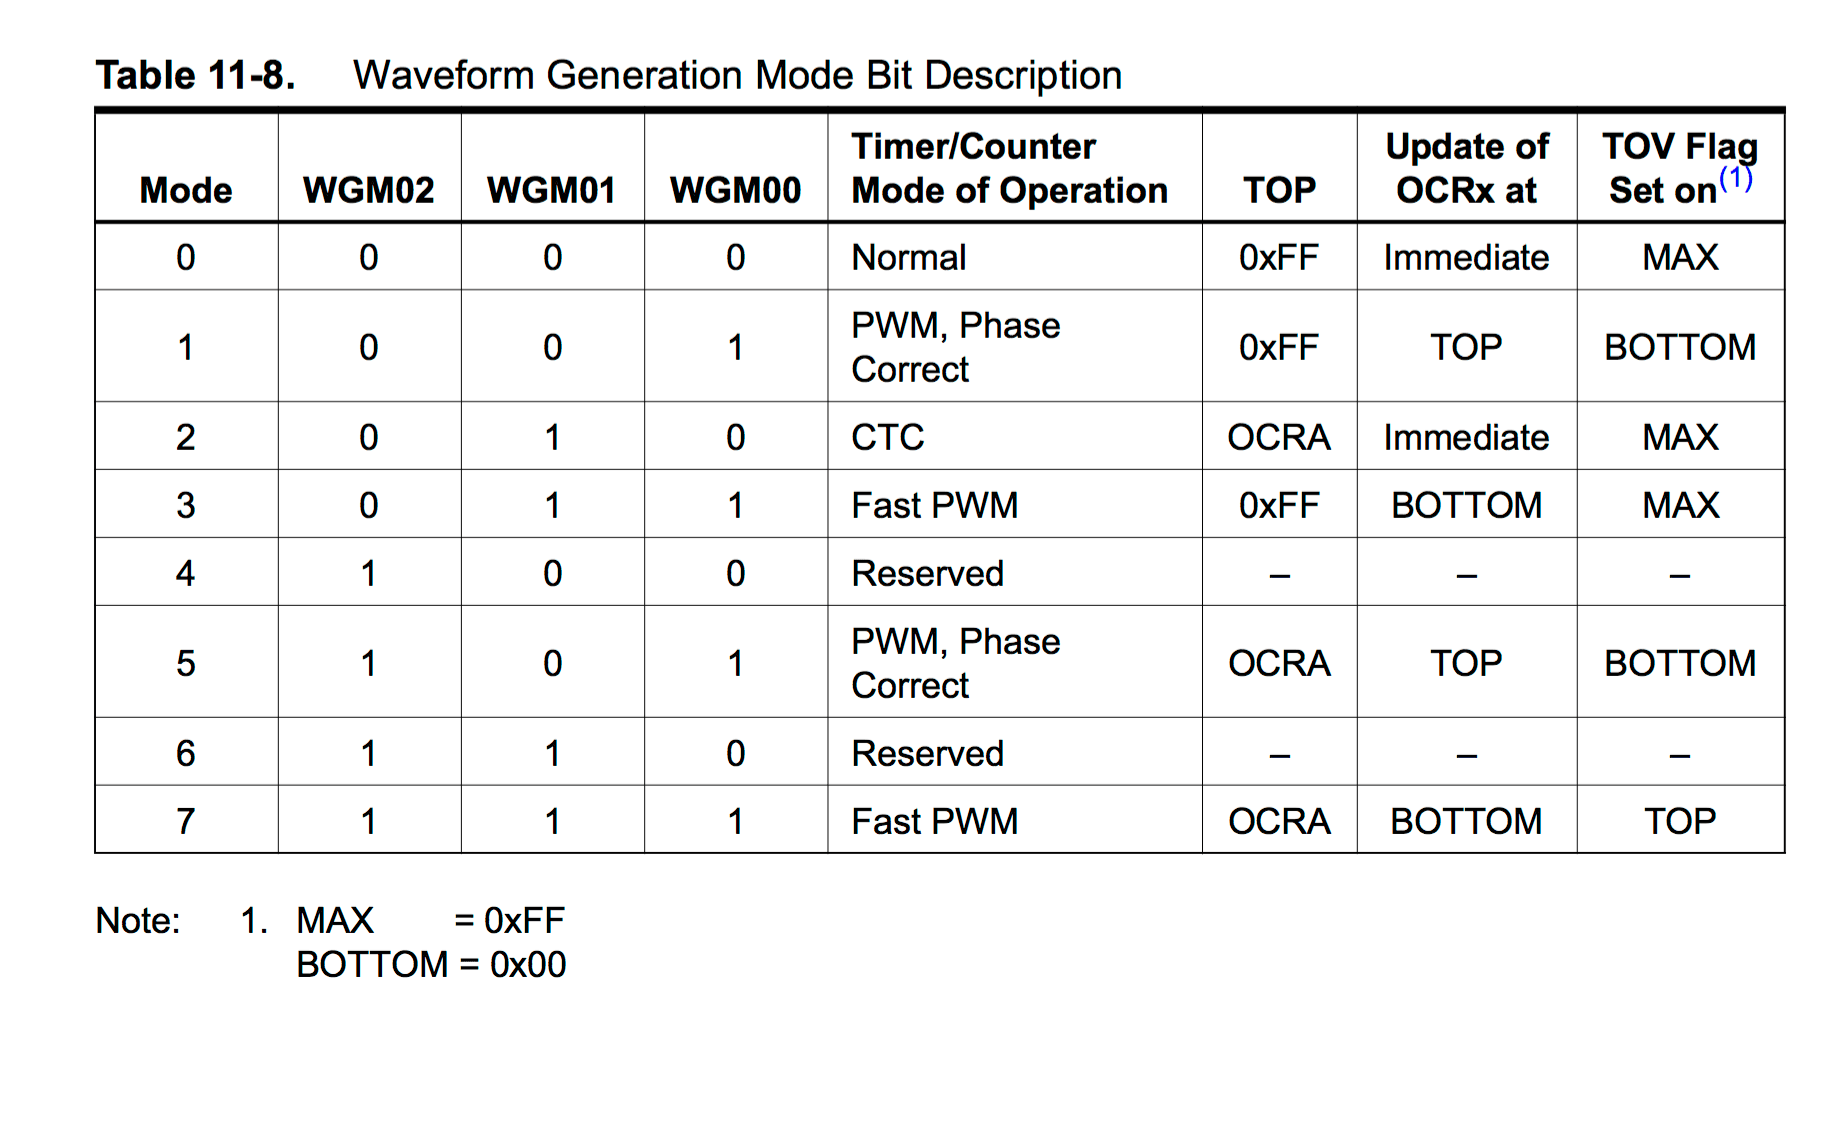The image size is (1840, 1122).
Task: Click the BOTTOM = 0x00 note text
Action: 432,964
